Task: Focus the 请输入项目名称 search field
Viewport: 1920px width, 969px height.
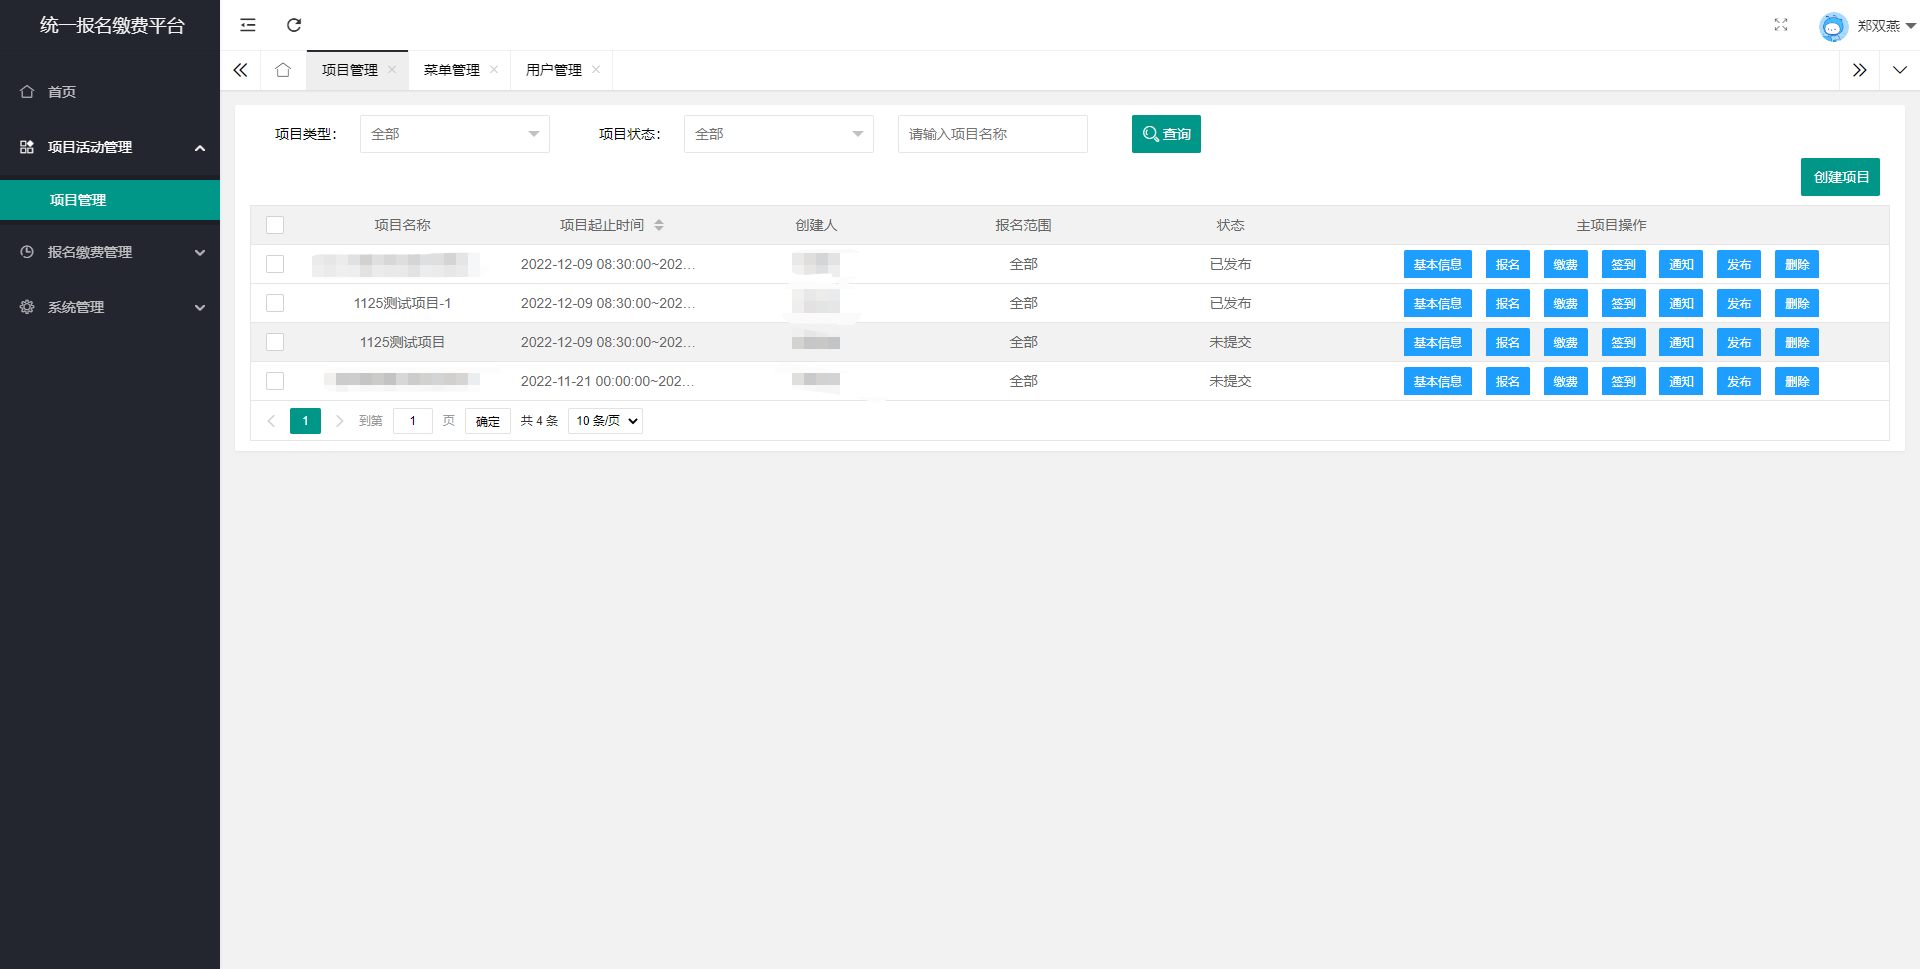Action: tap(993, 134)
